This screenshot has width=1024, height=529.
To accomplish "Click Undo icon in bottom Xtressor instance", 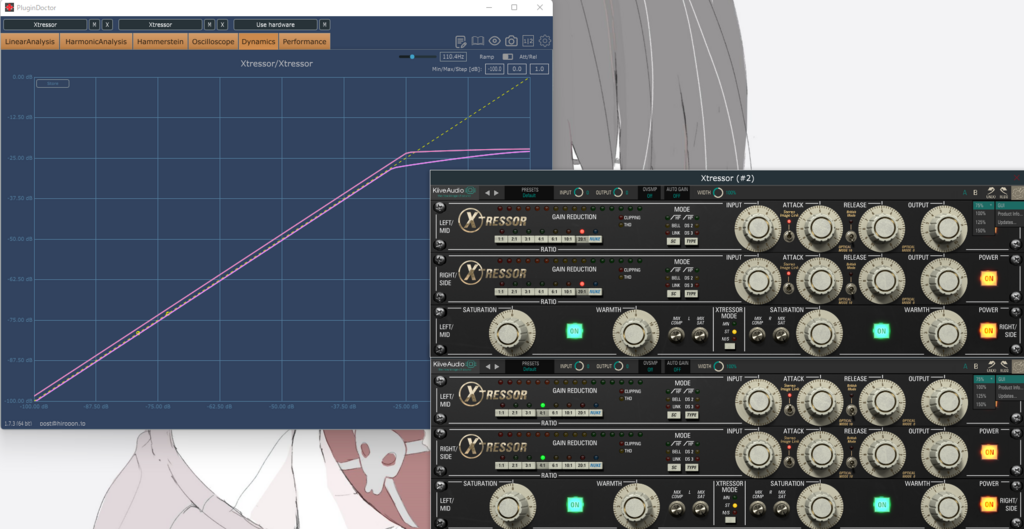I will [x=991, y=366].
